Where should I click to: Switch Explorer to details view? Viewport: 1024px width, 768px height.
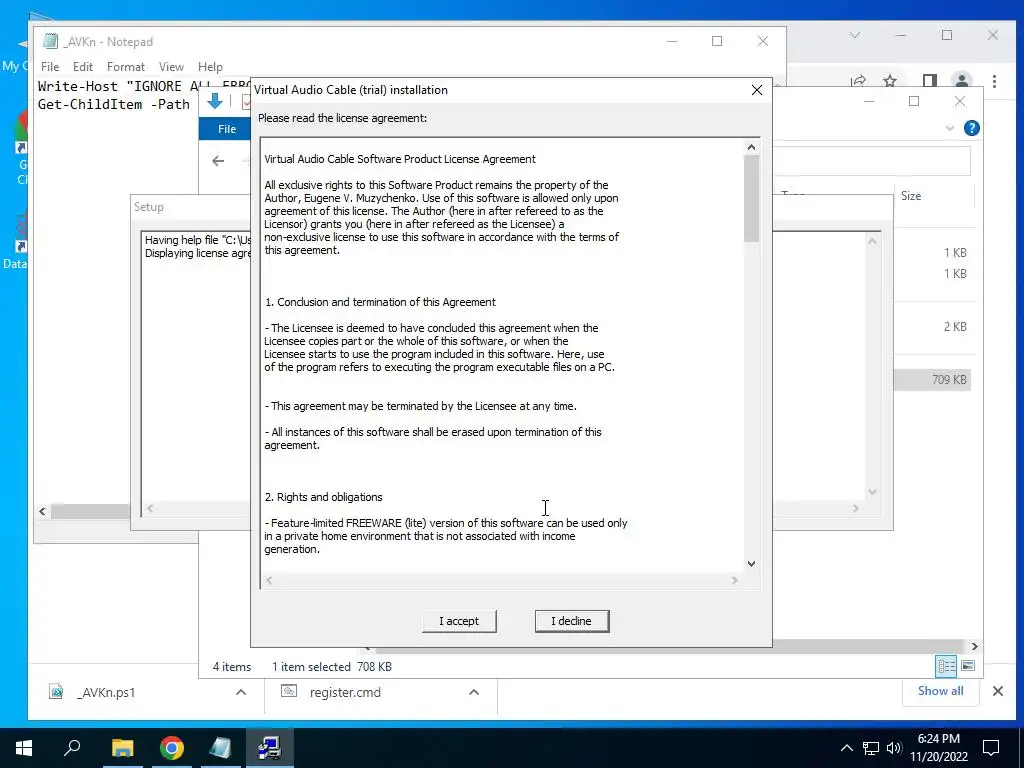tap(946, 665)
